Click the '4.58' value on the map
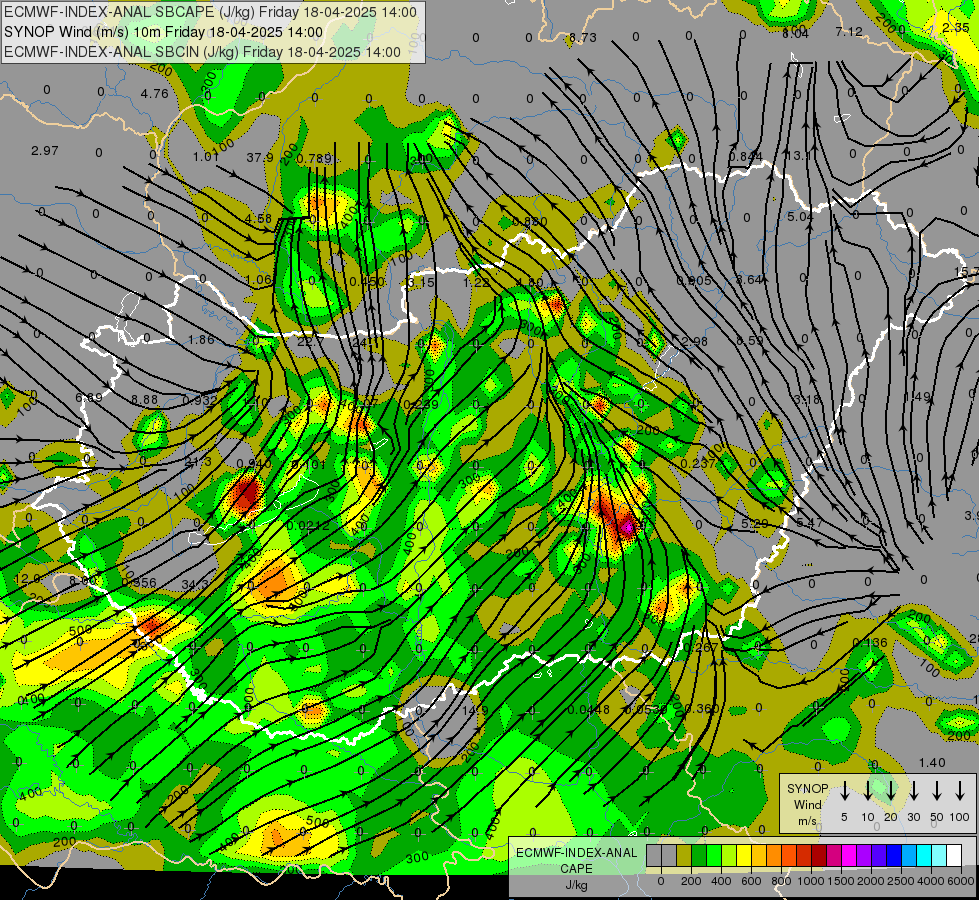979x900 pixels. (258, 219)
